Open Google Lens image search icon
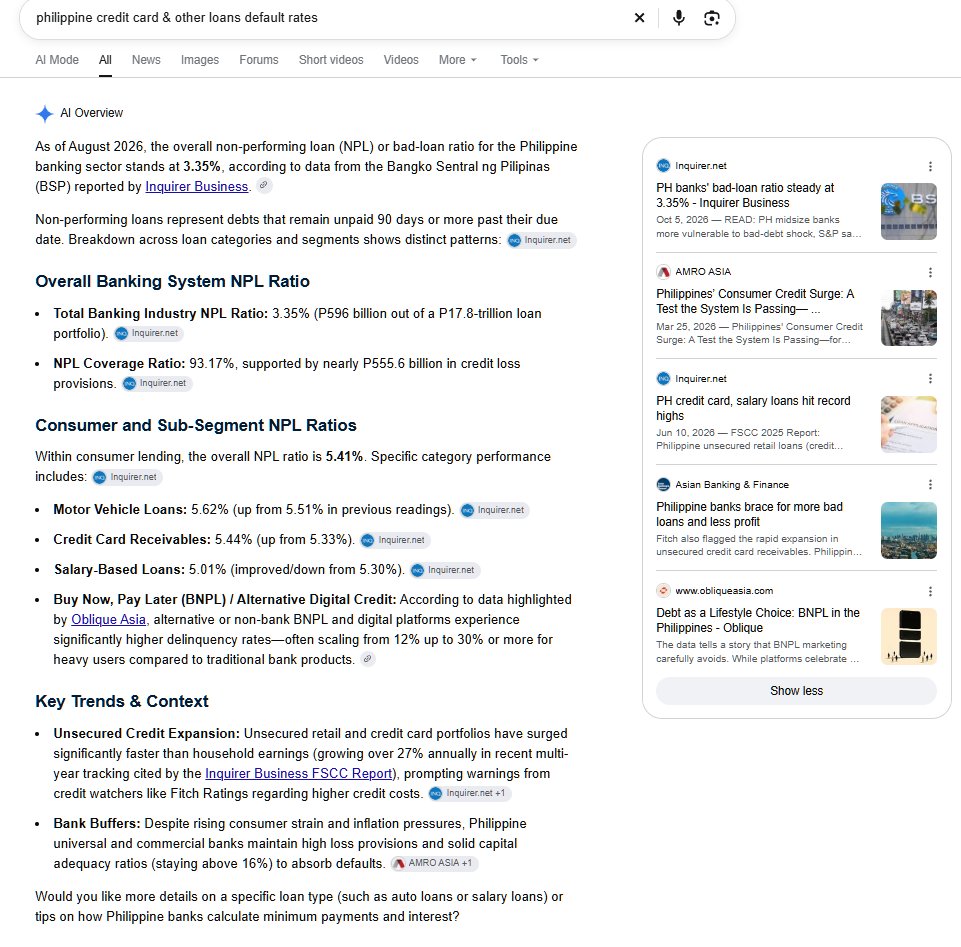This screenshot has width=961, height=947. coord(712,18)
